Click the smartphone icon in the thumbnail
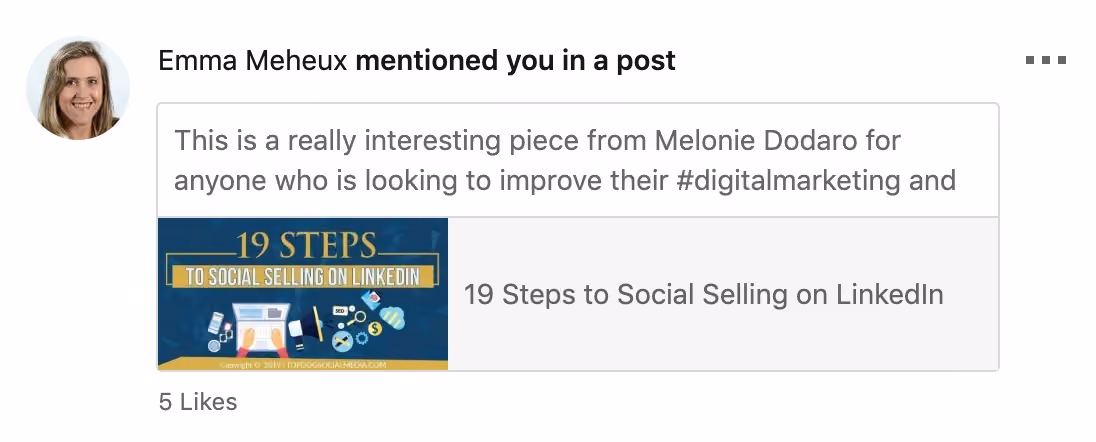 [215, 322]
